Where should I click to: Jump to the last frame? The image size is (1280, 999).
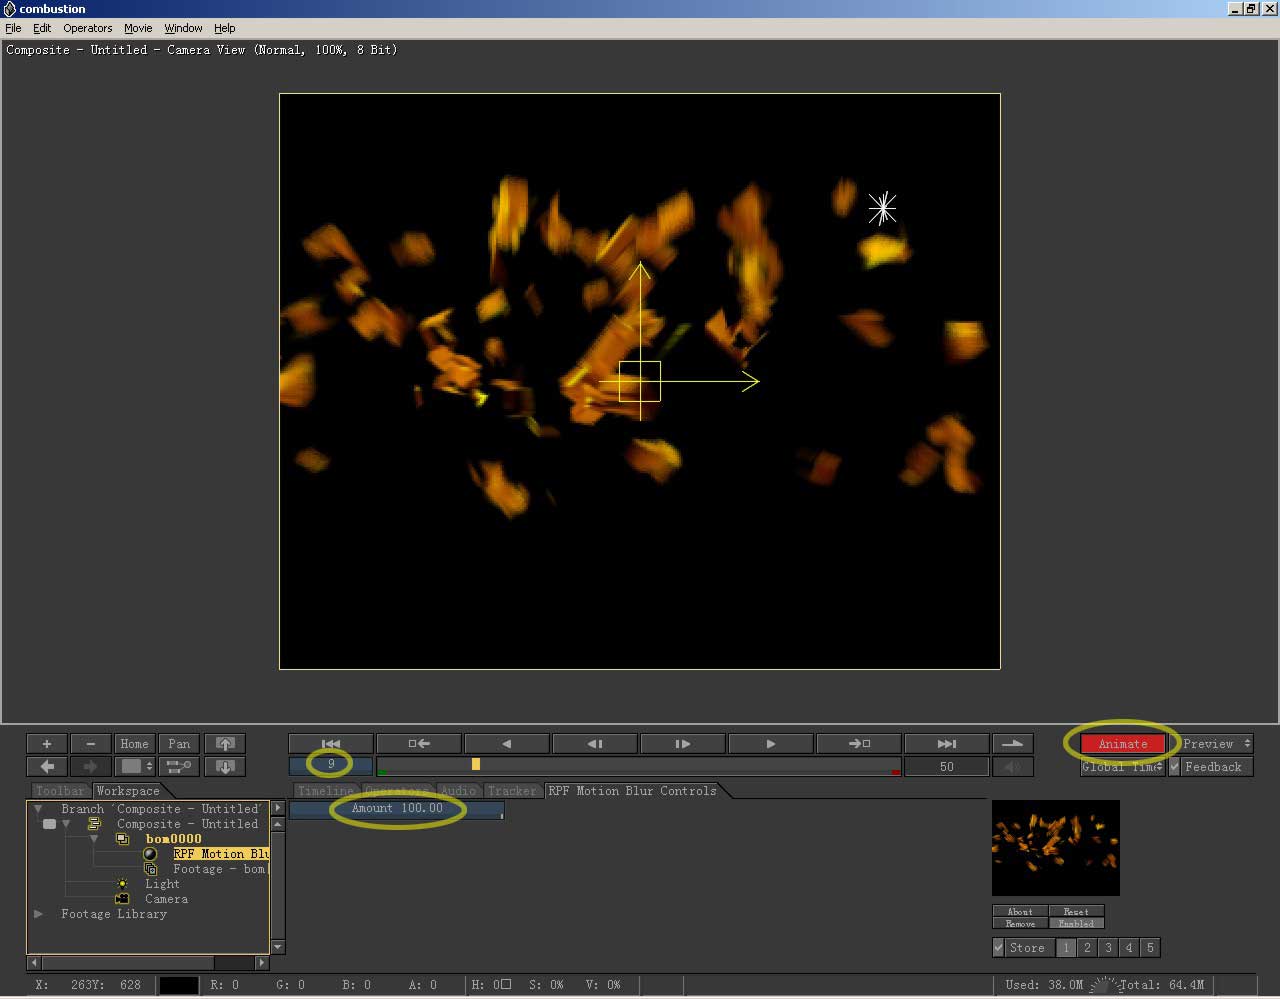tap(946, 744)
